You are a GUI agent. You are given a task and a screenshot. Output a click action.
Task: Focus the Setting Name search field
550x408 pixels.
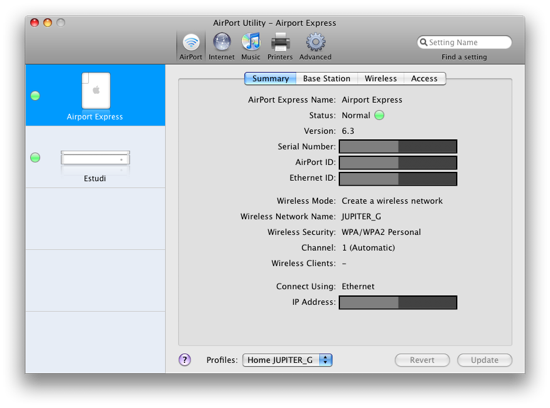[x=464, y=42]
